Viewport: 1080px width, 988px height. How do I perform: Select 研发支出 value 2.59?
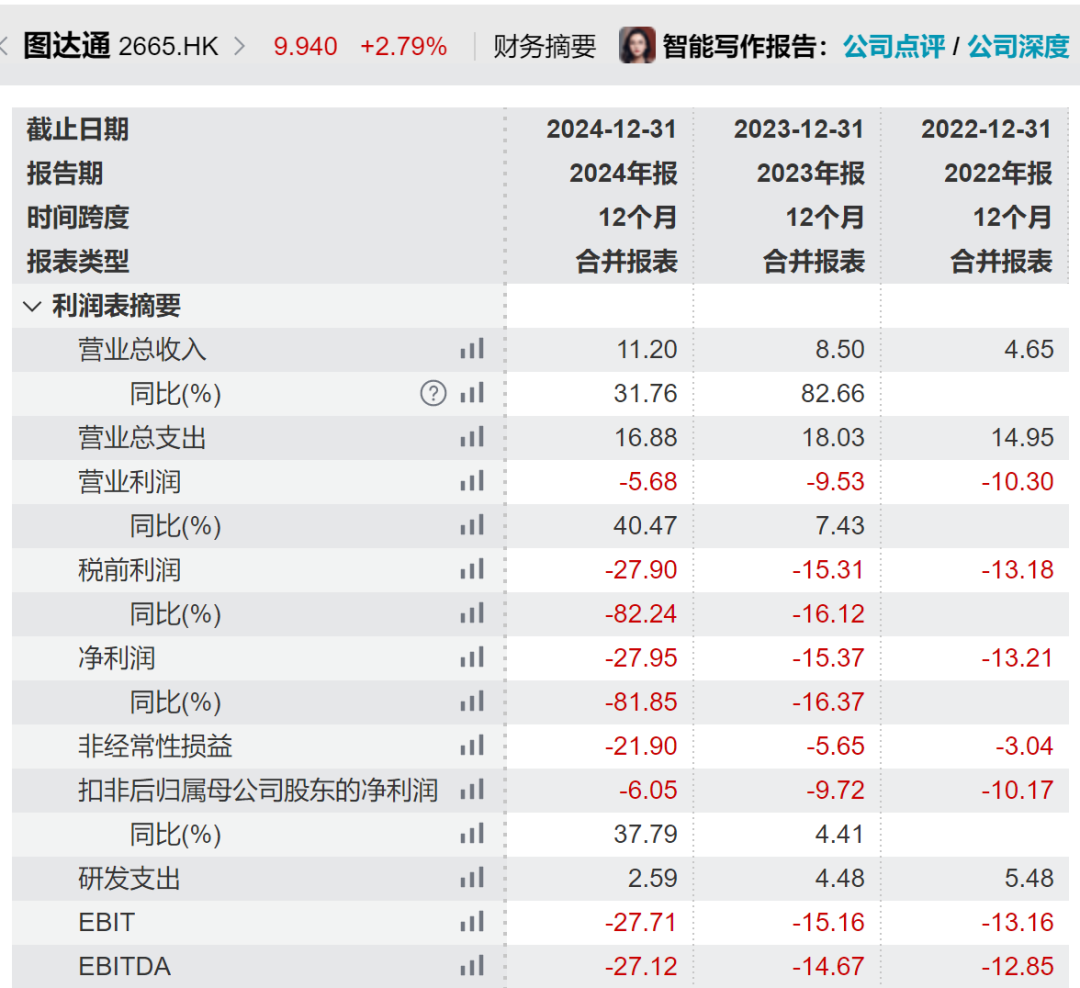click(652, 878)
